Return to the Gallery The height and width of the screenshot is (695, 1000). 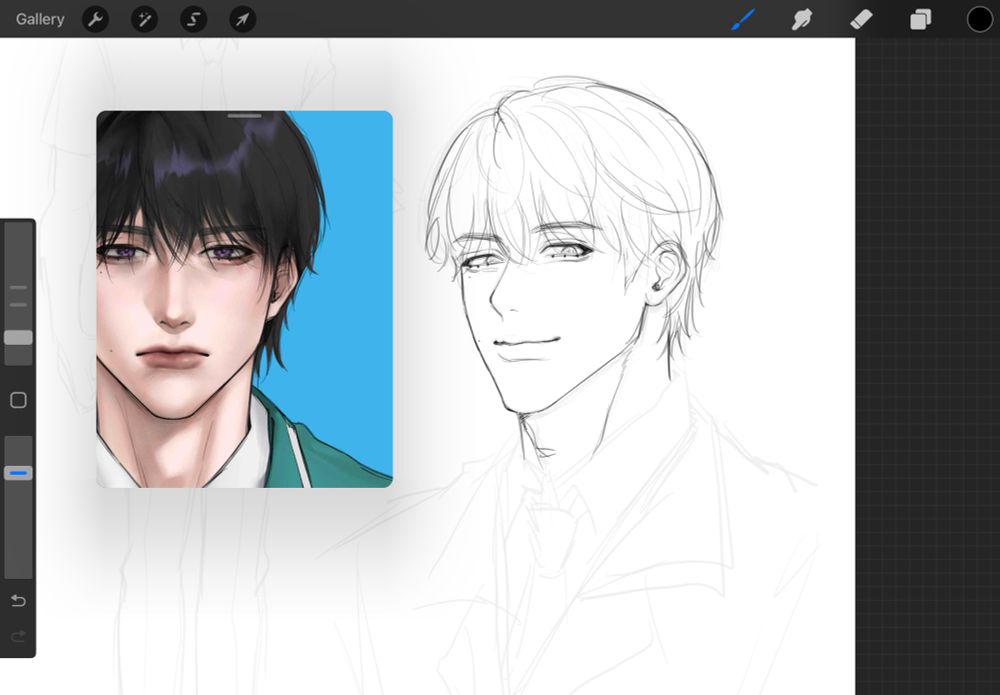[x=40, y=19]
